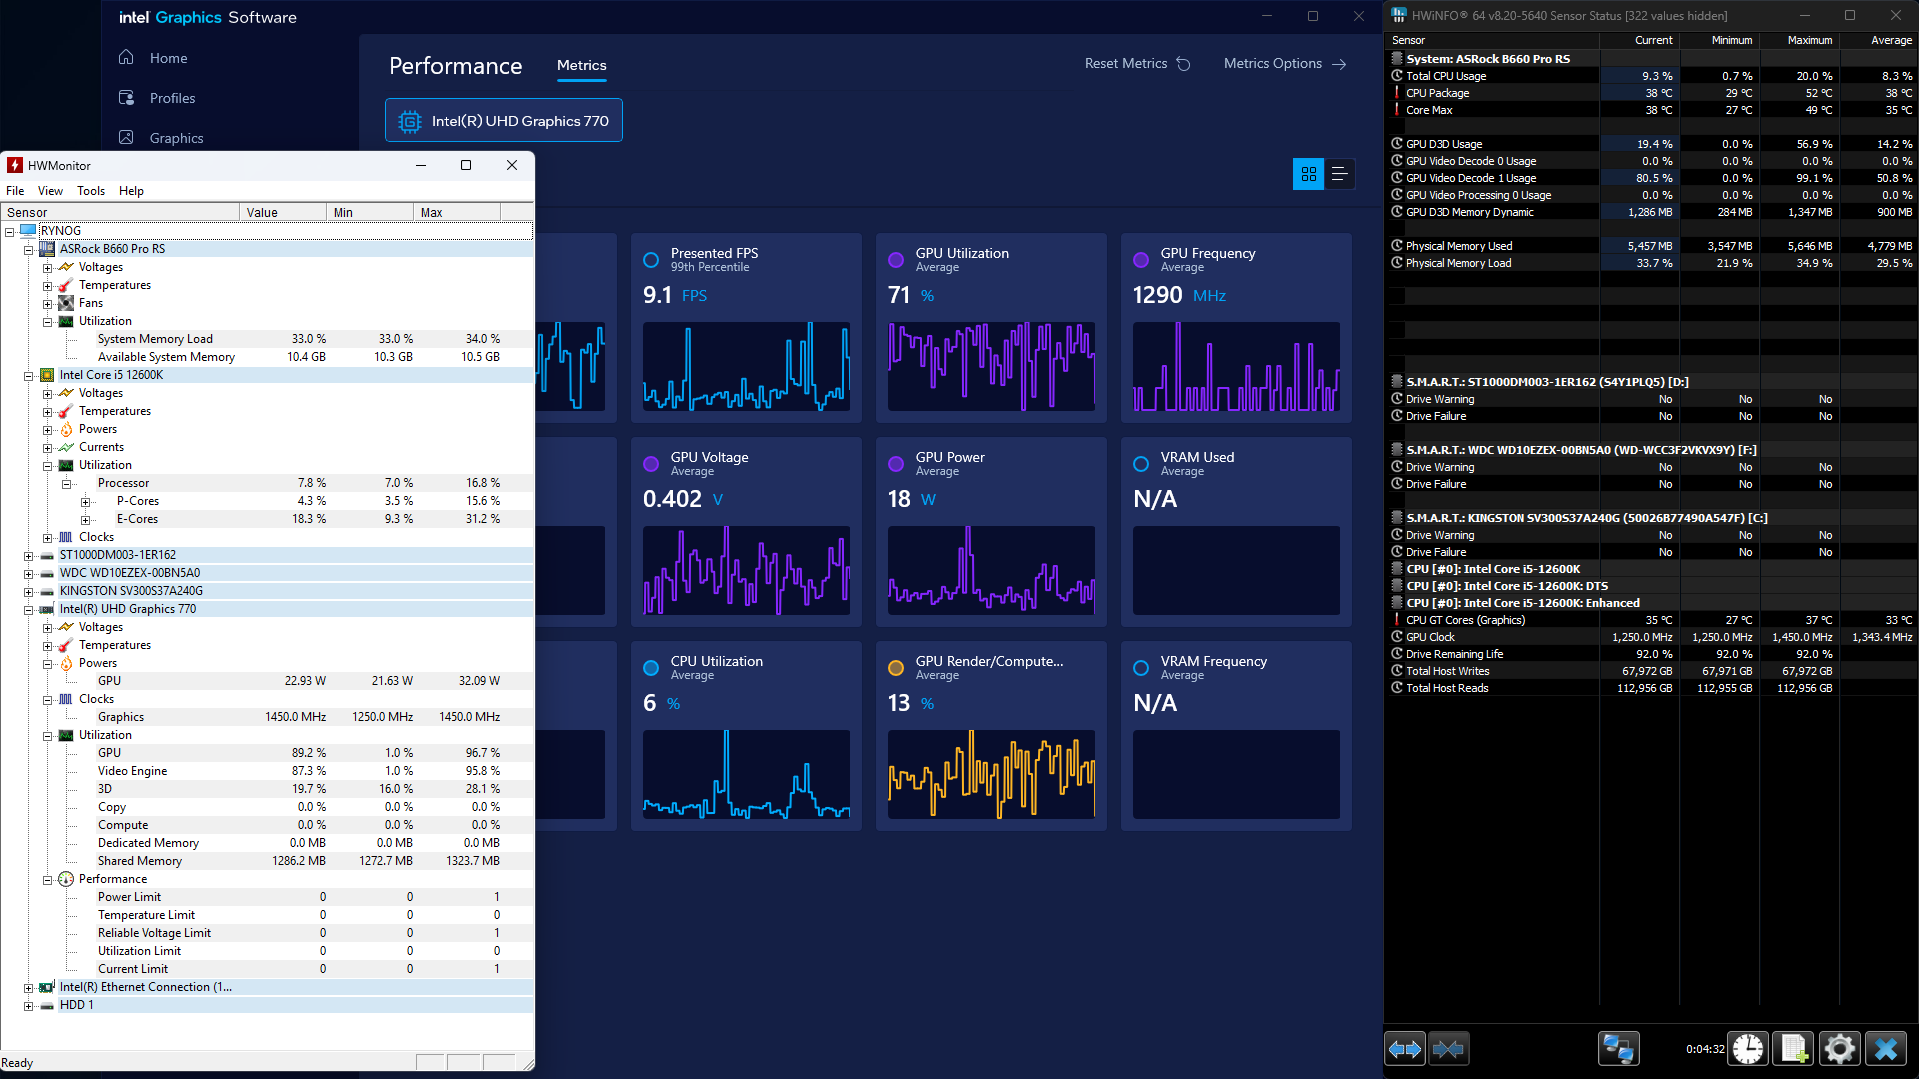
Task: Click the HWiNFO expand columns arrows button
Action: point(1405,1049)
